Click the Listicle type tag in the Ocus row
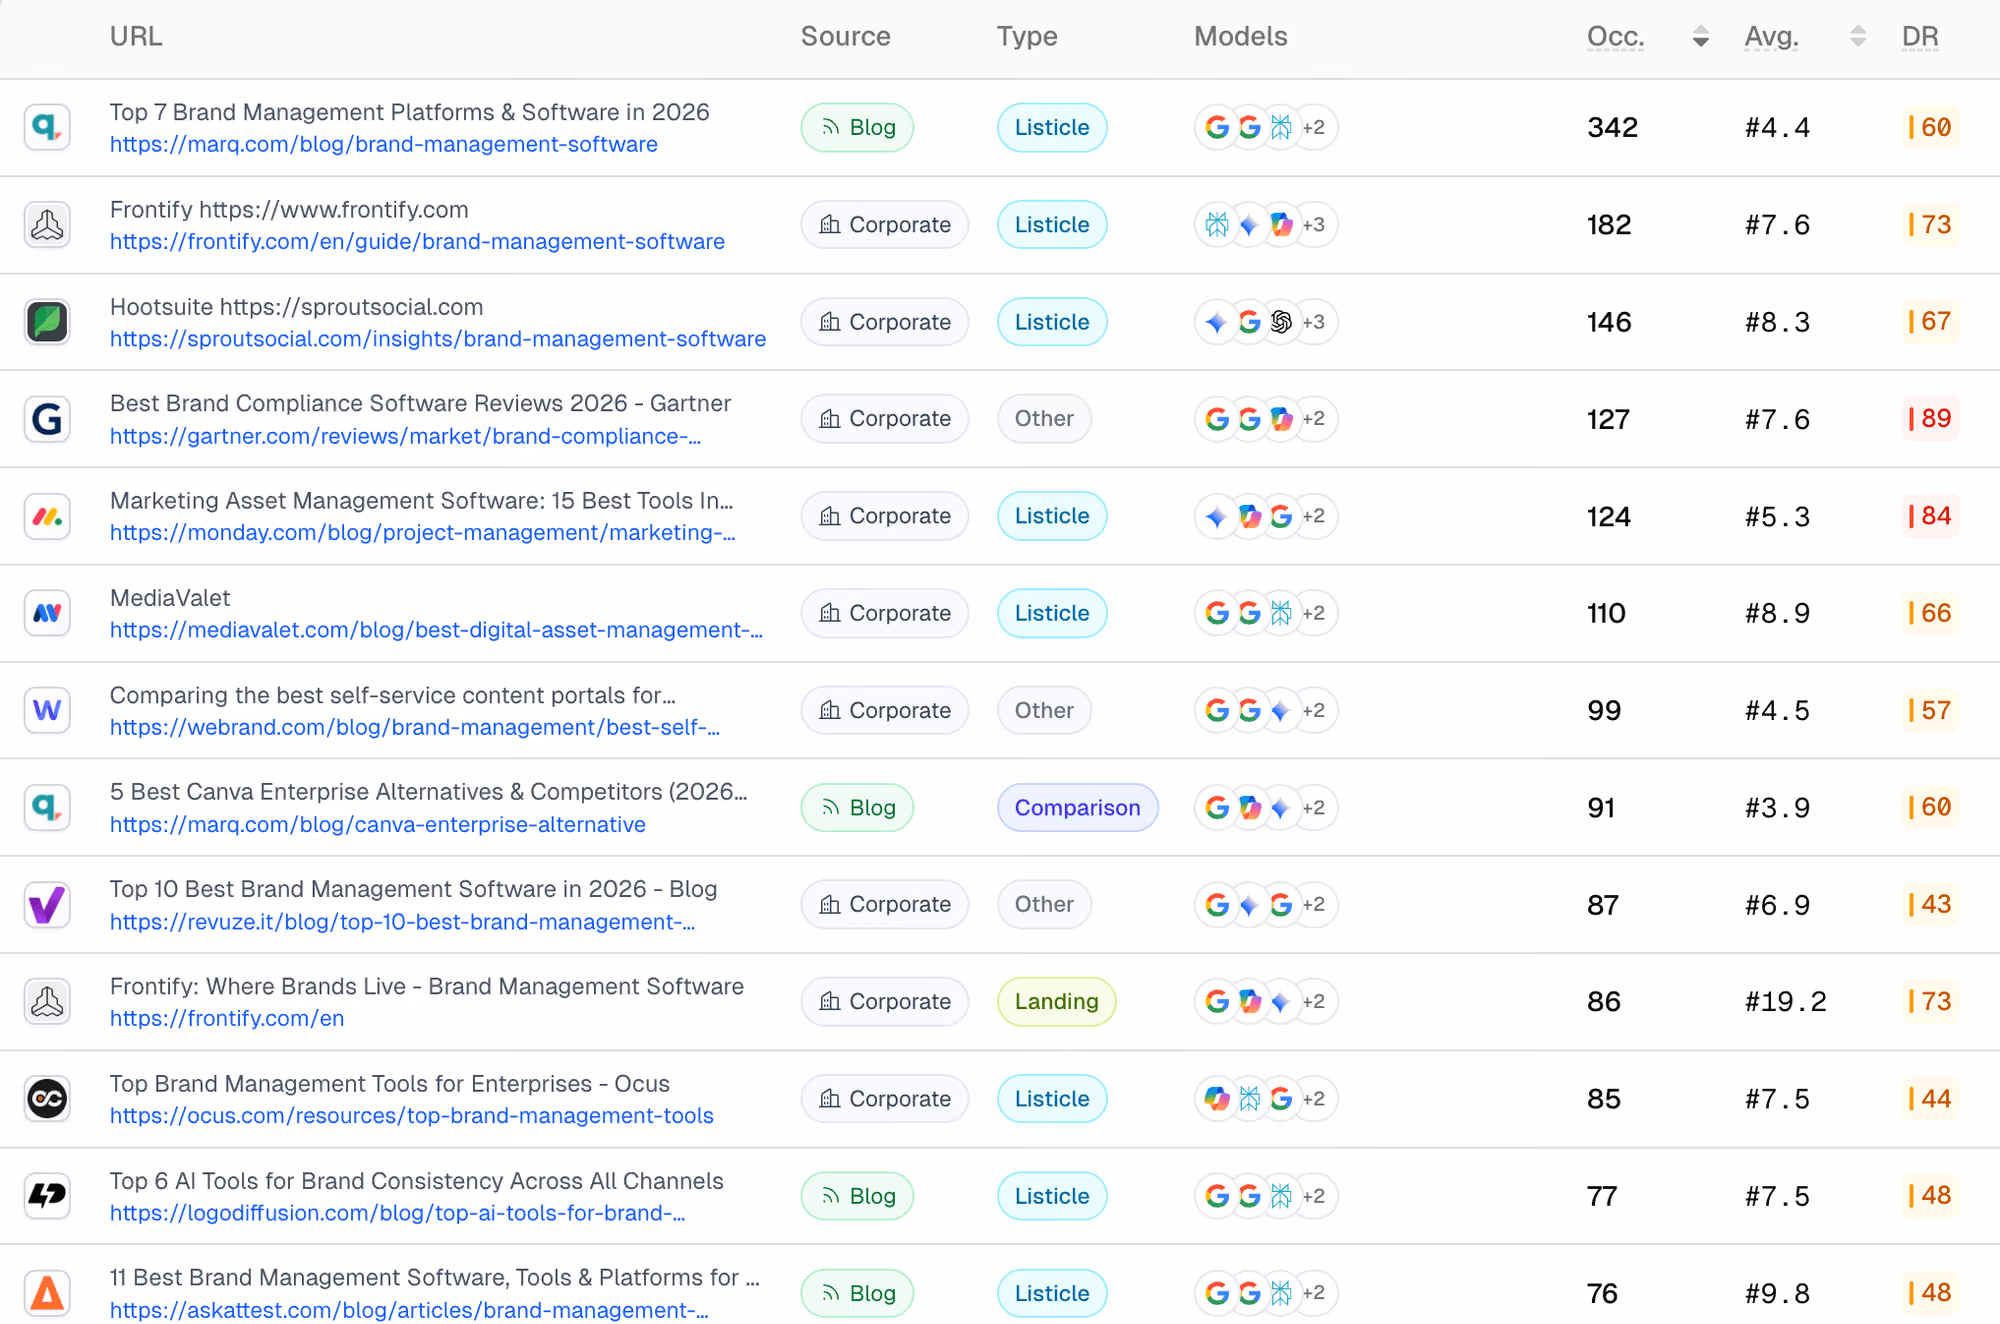 click(1052, 1099)
